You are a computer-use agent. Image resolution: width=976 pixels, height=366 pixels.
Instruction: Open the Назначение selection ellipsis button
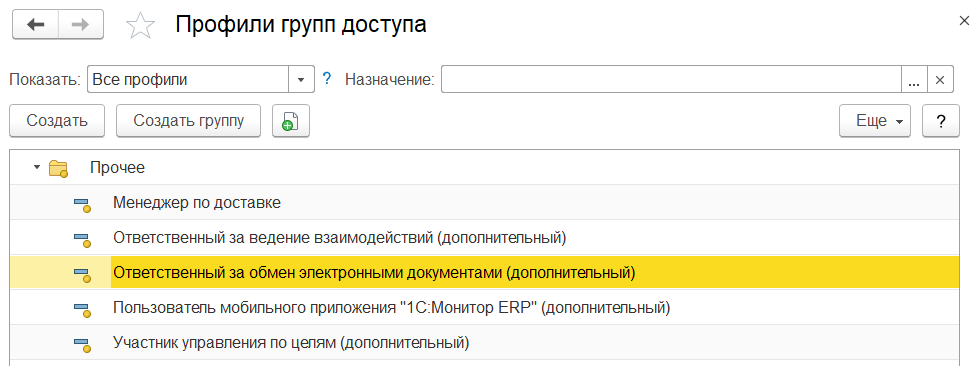pos(914,80)
